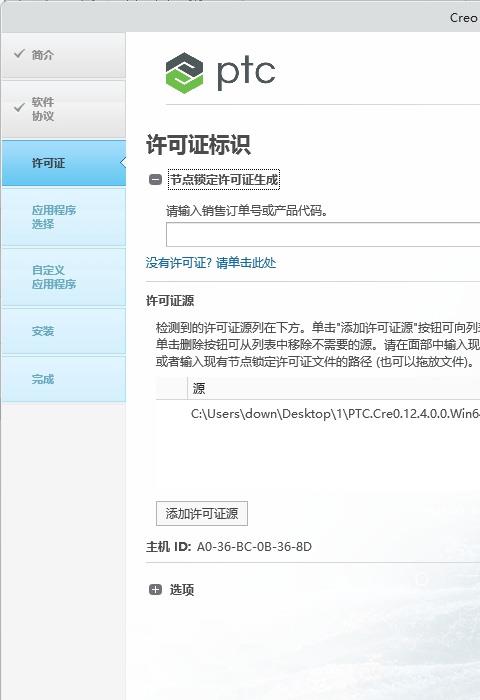480x700 pixels.
Task: Click the host ID A0-36-BC-0B-36-8D value
Action: click(254, 546)
